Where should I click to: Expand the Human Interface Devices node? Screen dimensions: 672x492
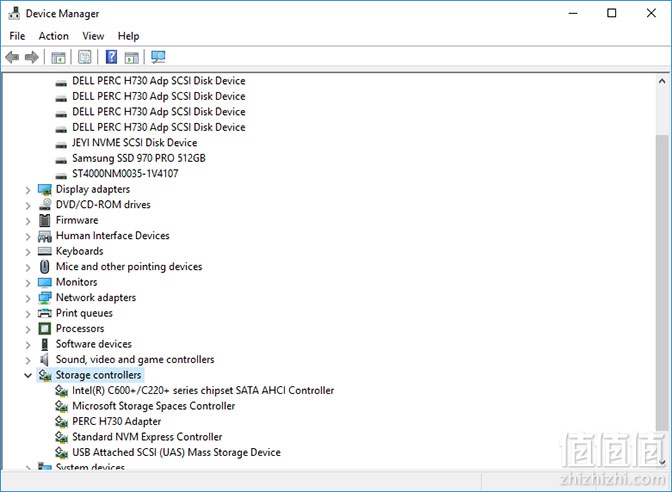point(28,236)
